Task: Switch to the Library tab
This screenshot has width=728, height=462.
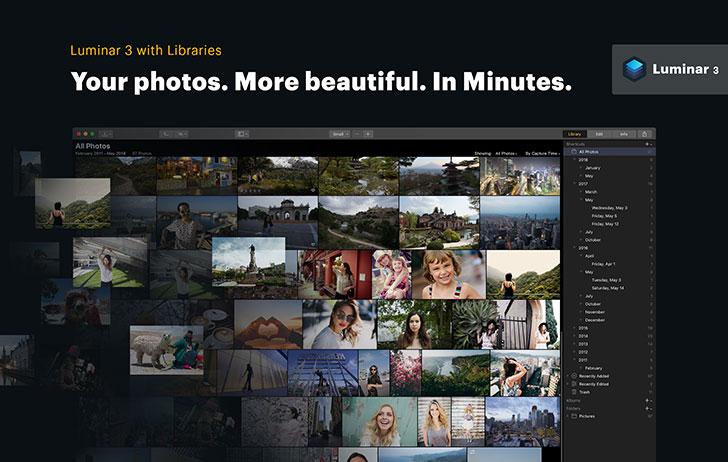Action: pyautogui.click(x=574, y=134)
